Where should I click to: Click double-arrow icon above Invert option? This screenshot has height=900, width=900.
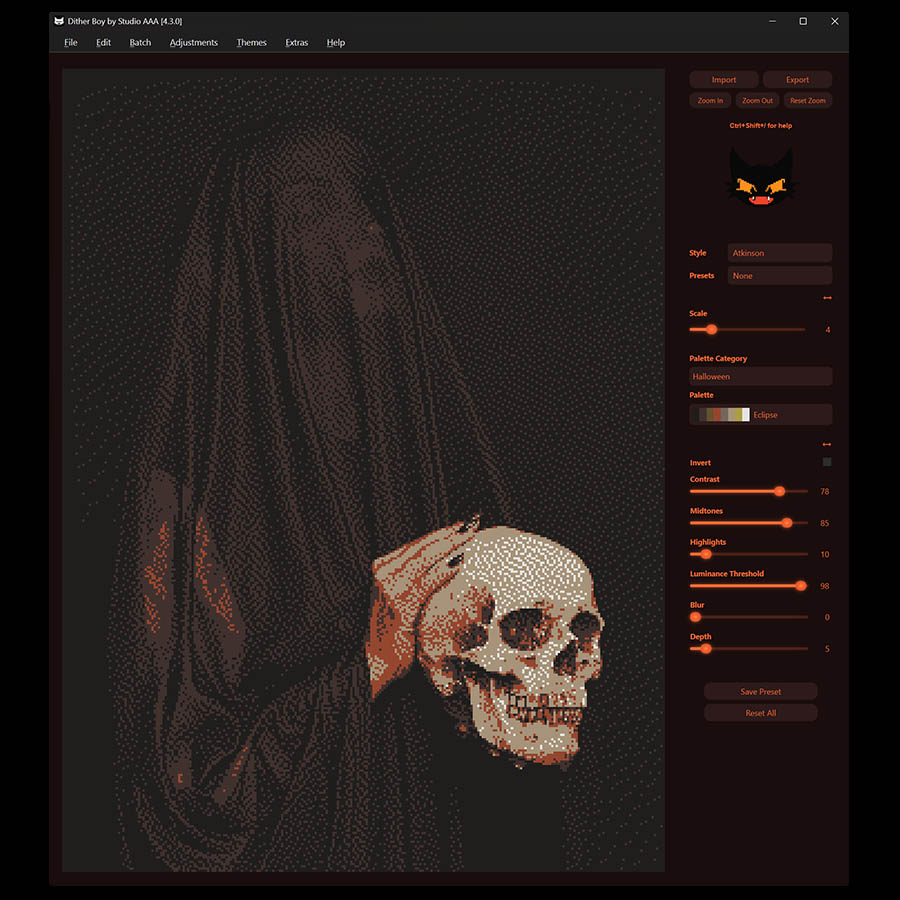(827, 444)
